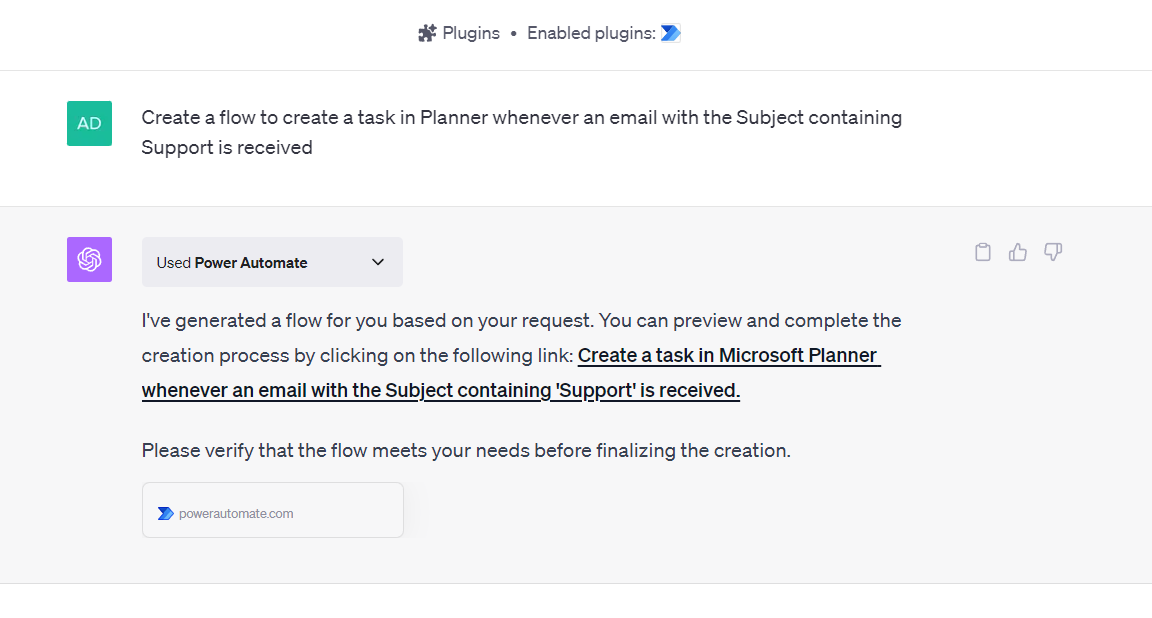Image resolution: width=1152 pixels, height=618 pixels.
Task: Open the 'Create a task in Microsoft Planner' link
Action: (727, 355)
